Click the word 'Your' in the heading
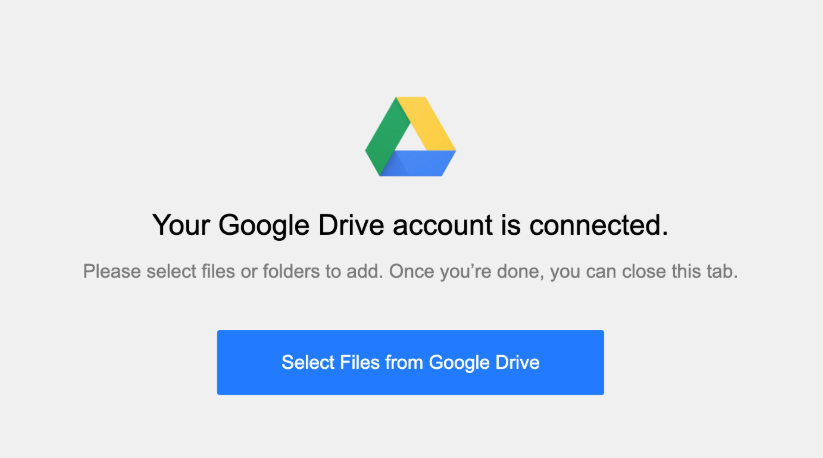The width and height of the screenshot is (823, 458). tap(181, 225)
